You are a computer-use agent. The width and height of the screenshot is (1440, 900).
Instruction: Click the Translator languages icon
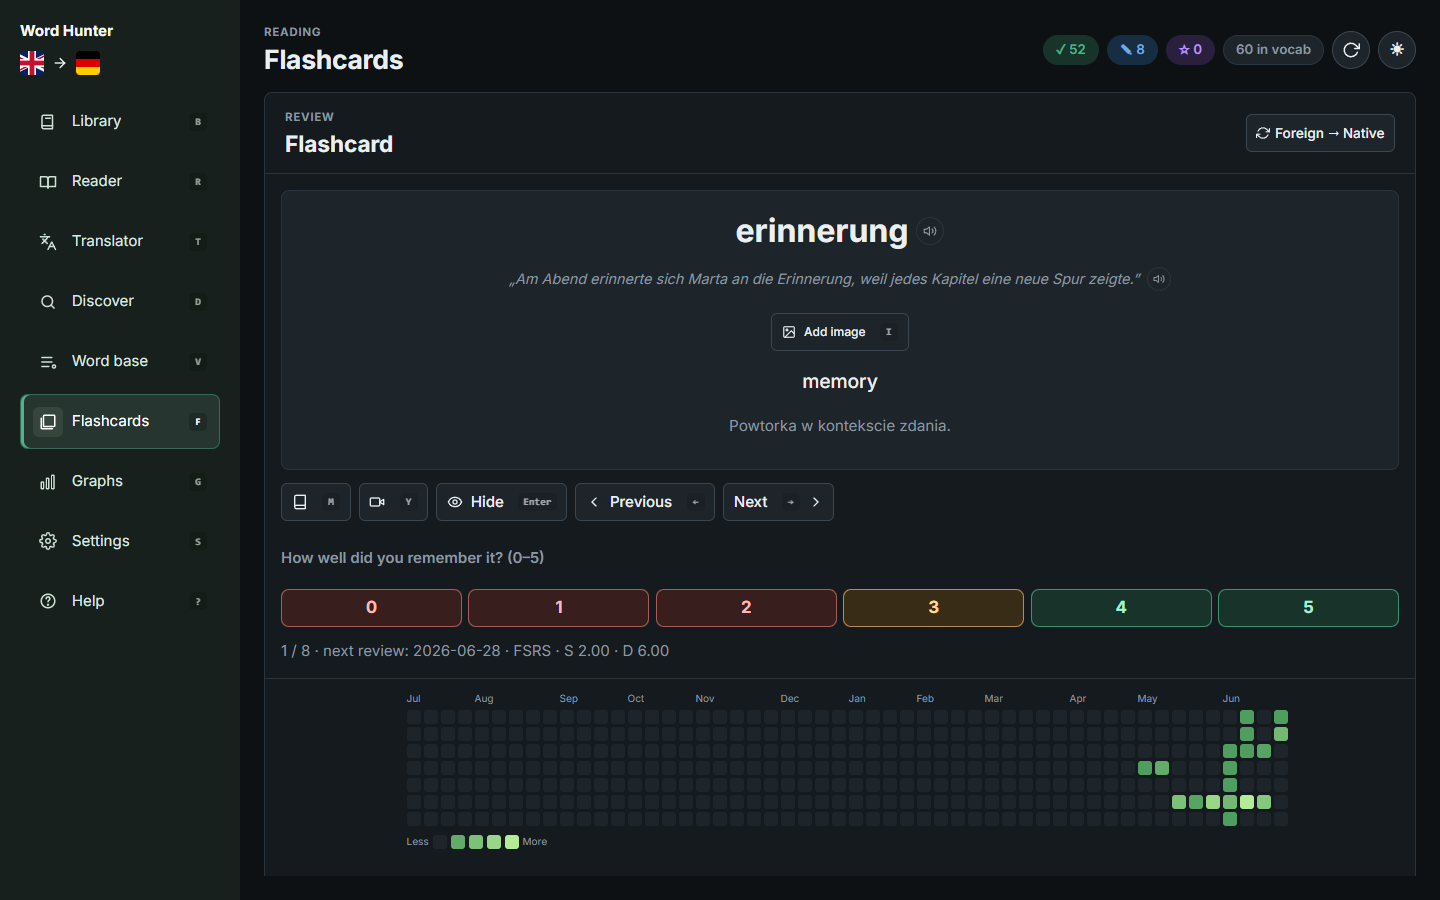[x=47, y=242]
